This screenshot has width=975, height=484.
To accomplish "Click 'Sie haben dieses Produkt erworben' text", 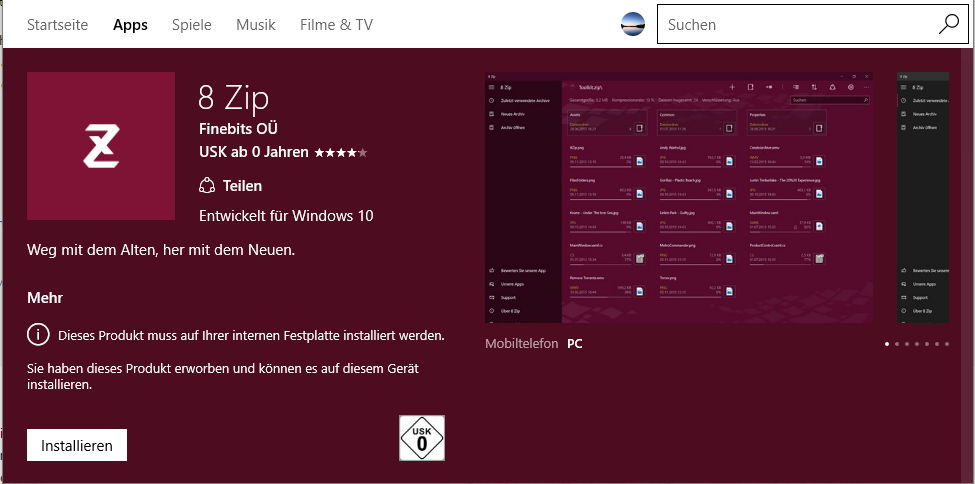I will (223, 376).
